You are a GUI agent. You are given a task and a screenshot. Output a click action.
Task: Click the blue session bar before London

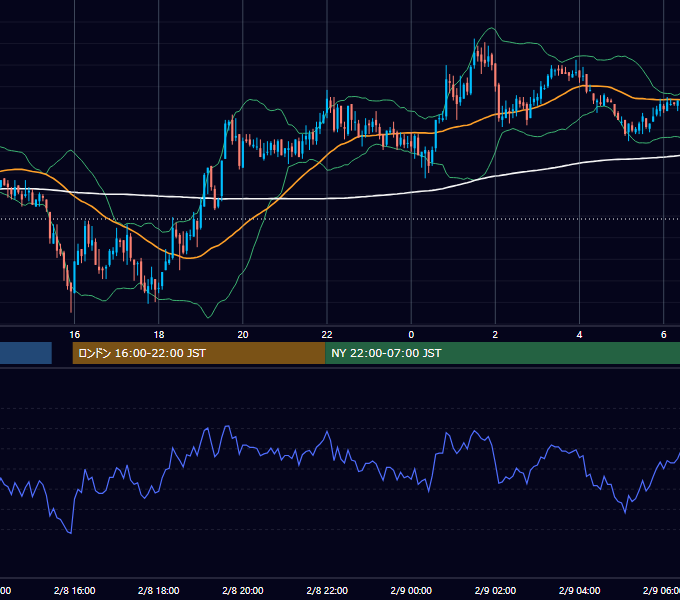click(x=26, y=353)
